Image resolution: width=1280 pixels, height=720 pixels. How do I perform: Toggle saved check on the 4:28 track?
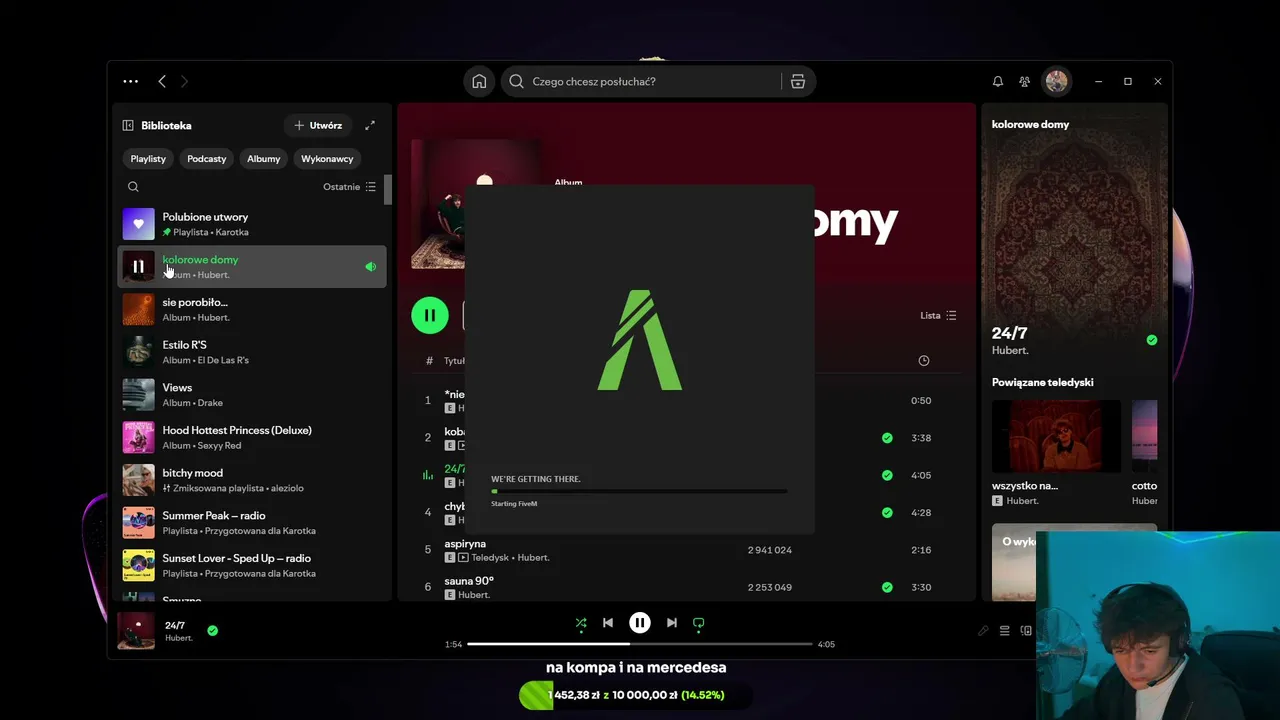point(887,512)
